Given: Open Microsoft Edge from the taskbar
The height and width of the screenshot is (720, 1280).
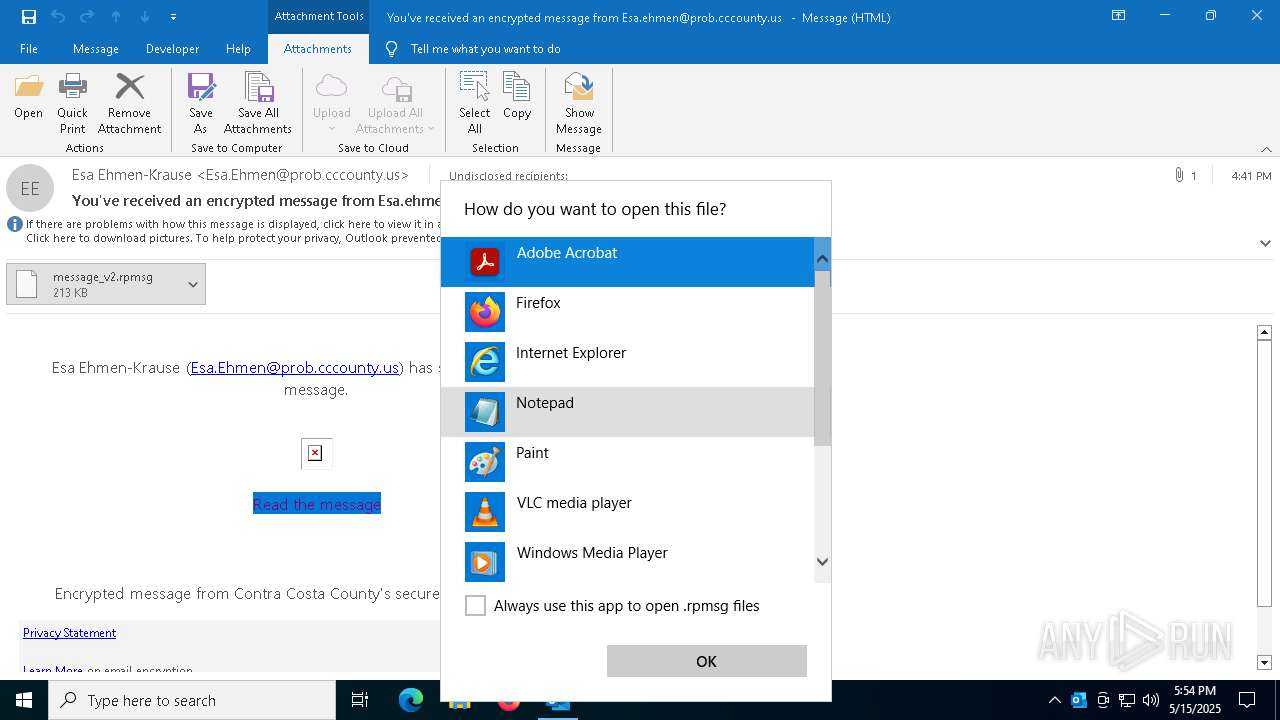Looking at the screenshot, I should coord(411,700).
